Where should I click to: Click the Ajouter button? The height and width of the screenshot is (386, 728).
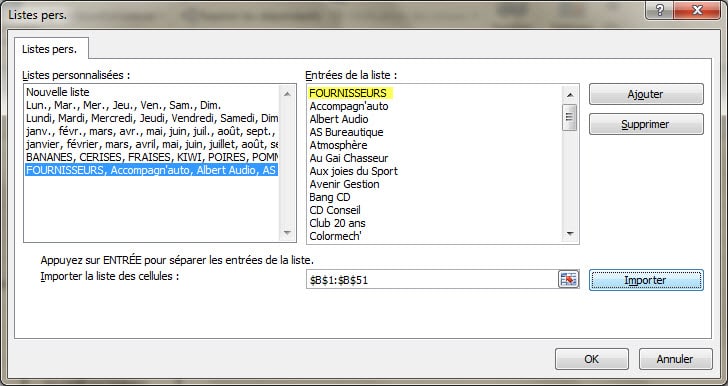click(646, 94)
